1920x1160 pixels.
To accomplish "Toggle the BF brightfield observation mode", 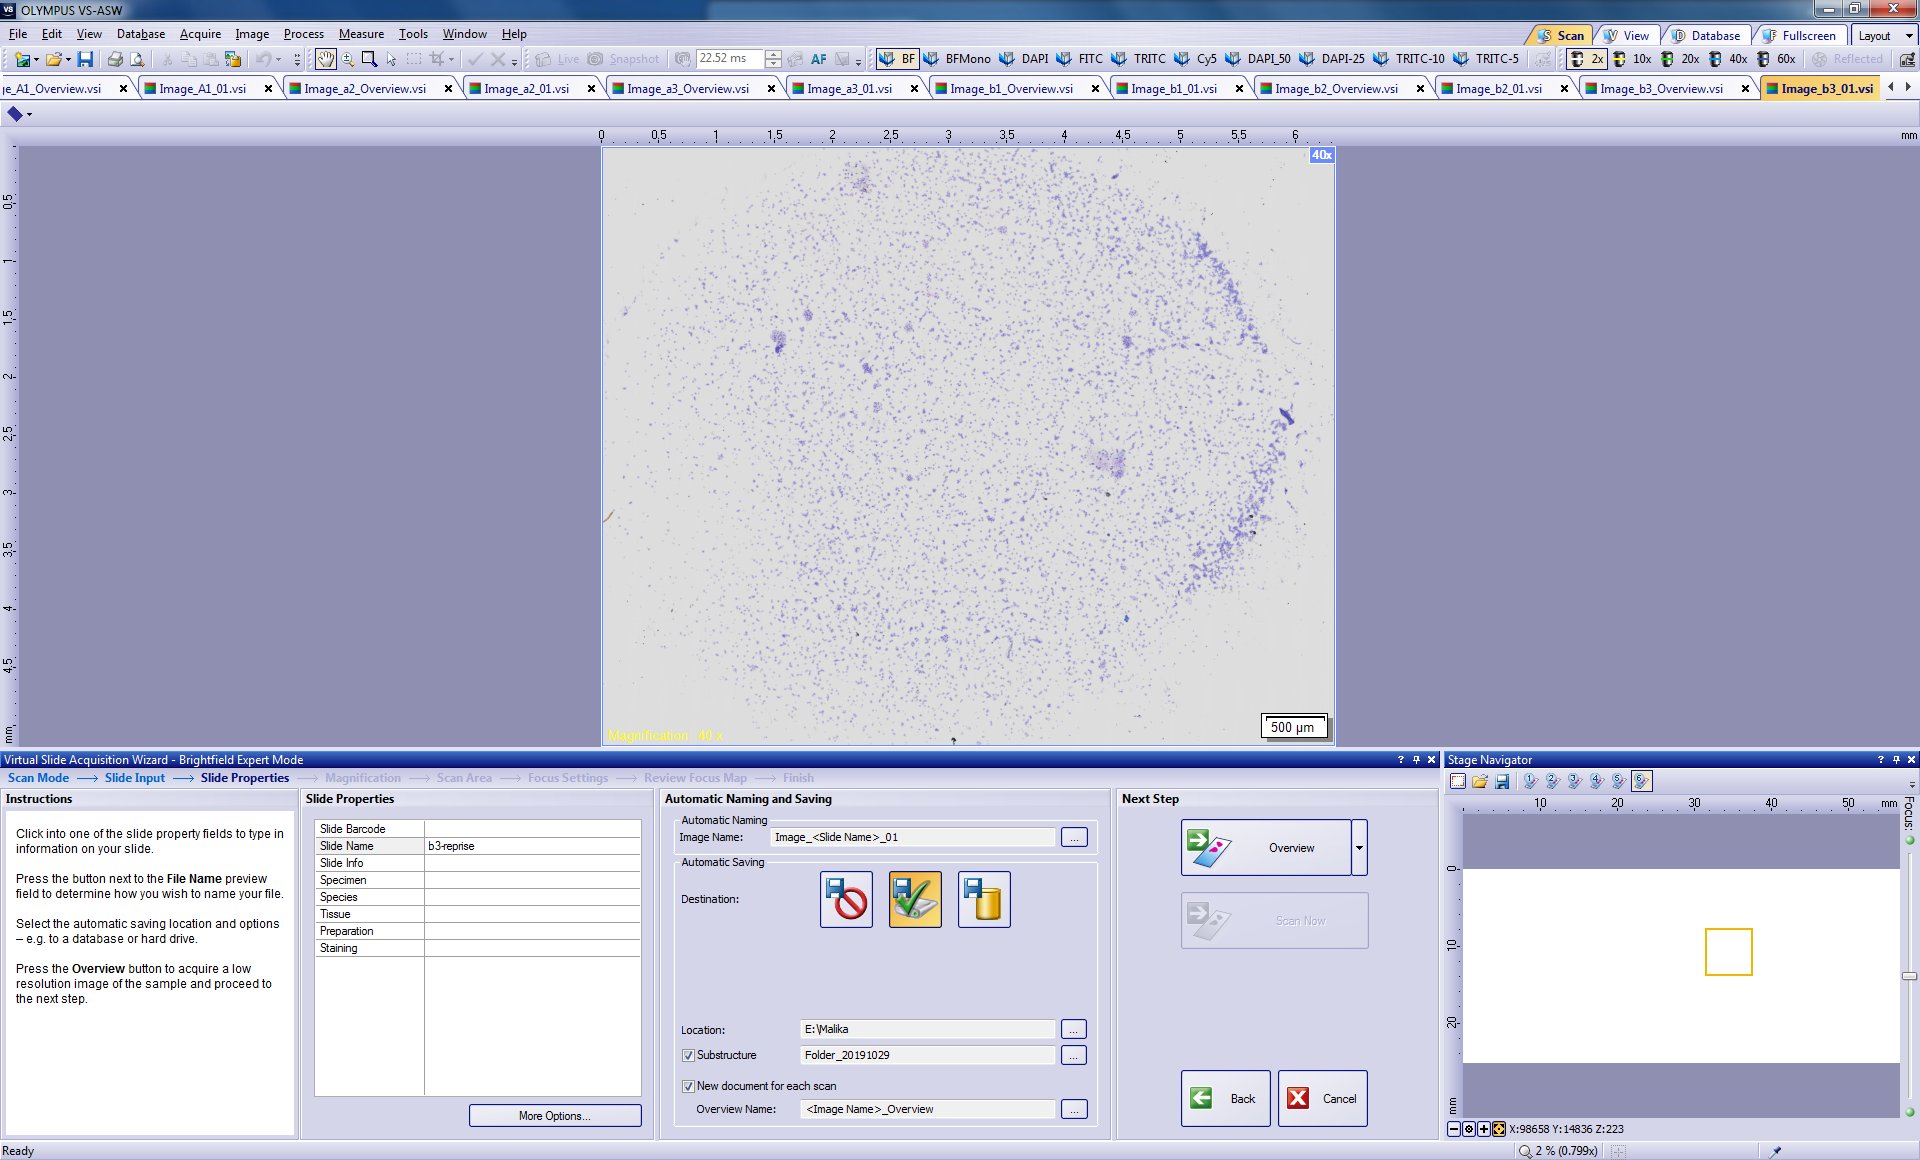I will tap(897, 59).
